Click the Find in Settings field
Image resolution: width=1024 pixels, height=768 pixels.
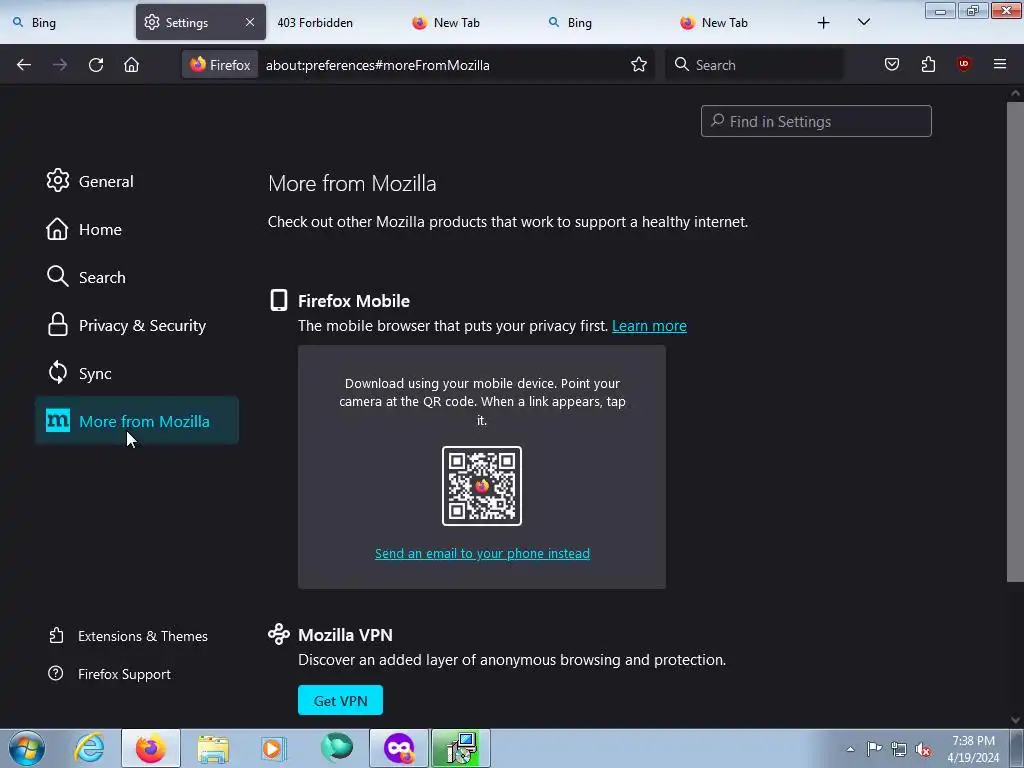click(x=816, y=121)
